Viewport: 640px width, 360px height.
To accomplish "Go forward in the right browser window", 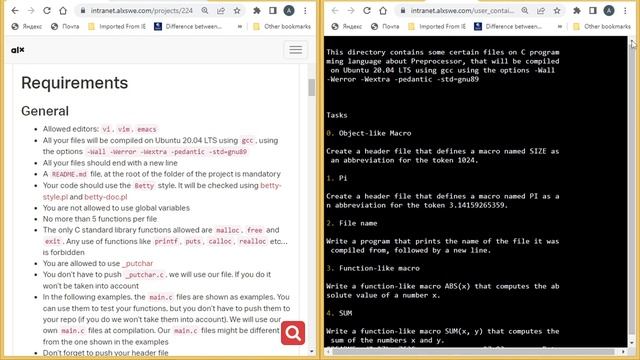I will tap(351, 11).
